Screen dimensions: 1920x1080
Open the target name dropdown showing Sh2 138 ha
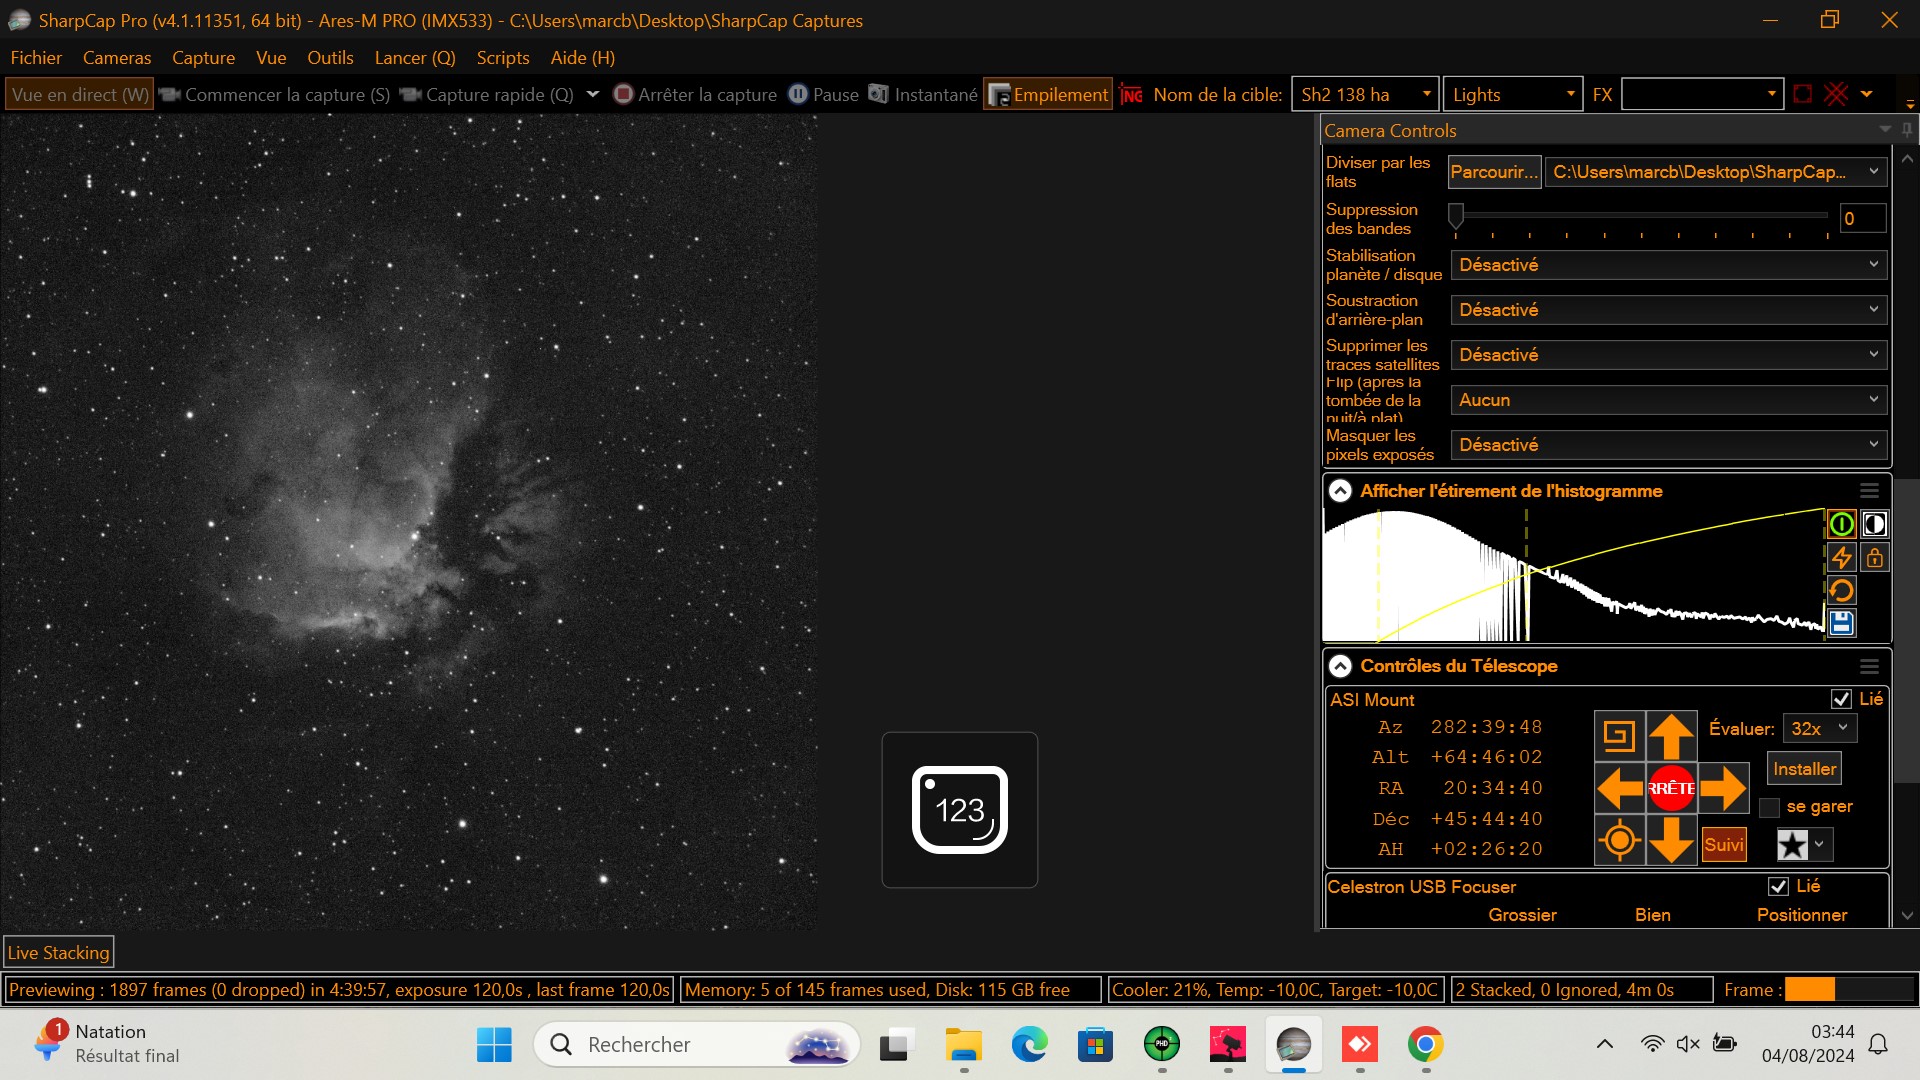click(x=1365, y=95)
